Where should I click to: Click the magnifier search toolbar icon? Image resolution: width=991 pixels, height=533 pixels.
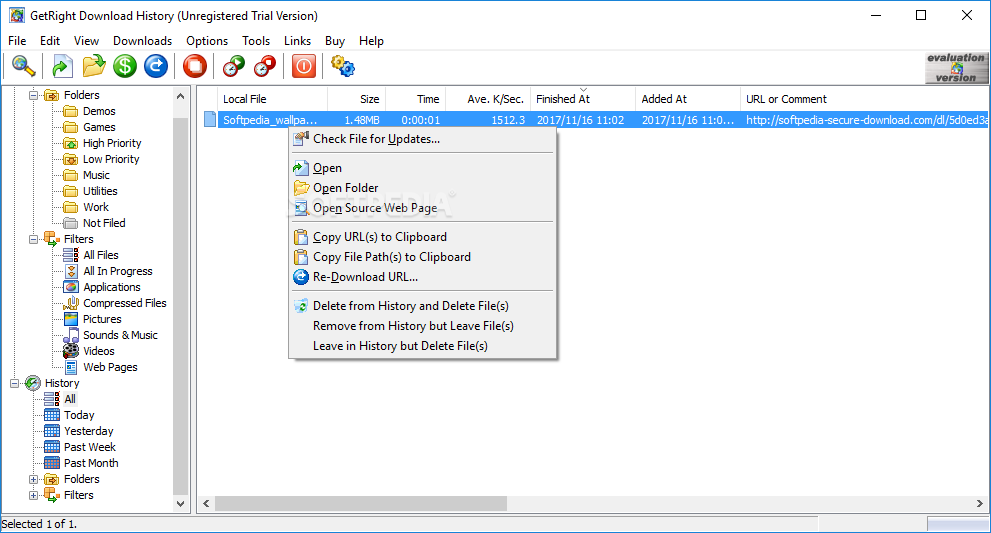coord(23,66)
